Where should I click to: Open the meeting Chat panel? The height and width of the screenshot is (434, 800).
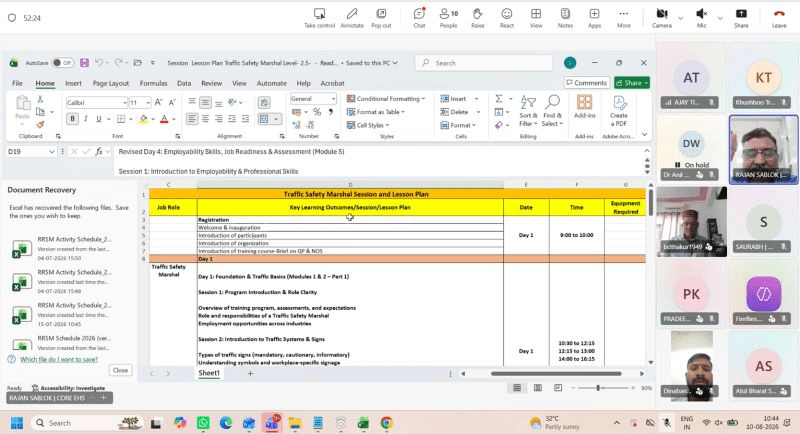pyautogui.click(x=419, y=18)
